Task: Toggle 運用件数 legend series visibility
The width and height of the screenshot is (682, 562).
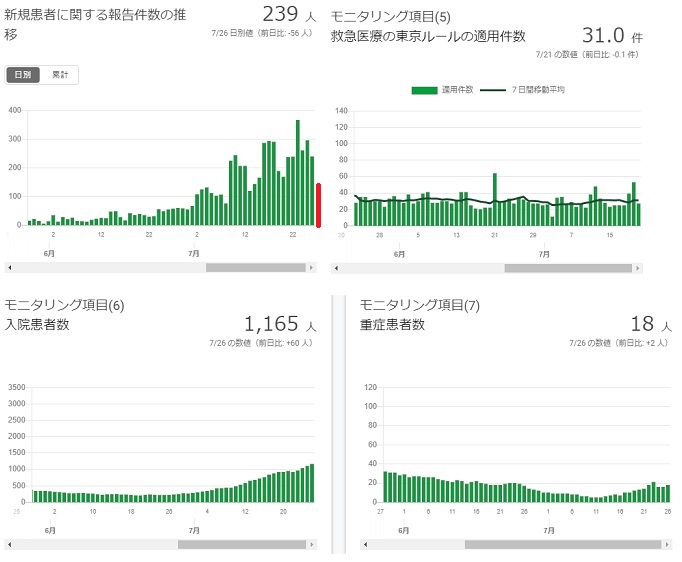Action: click(434, 90)
